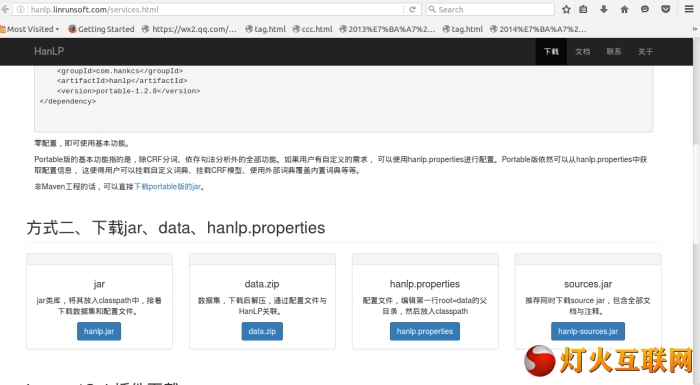Click the 方式二 section heading
Image resolution: width=700 pixels, height=385 pixels.
pos(175,228)
